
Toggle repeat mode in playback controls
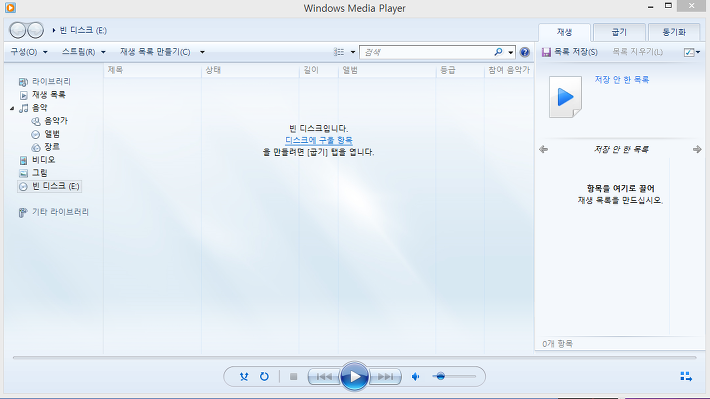pos(264,376)
